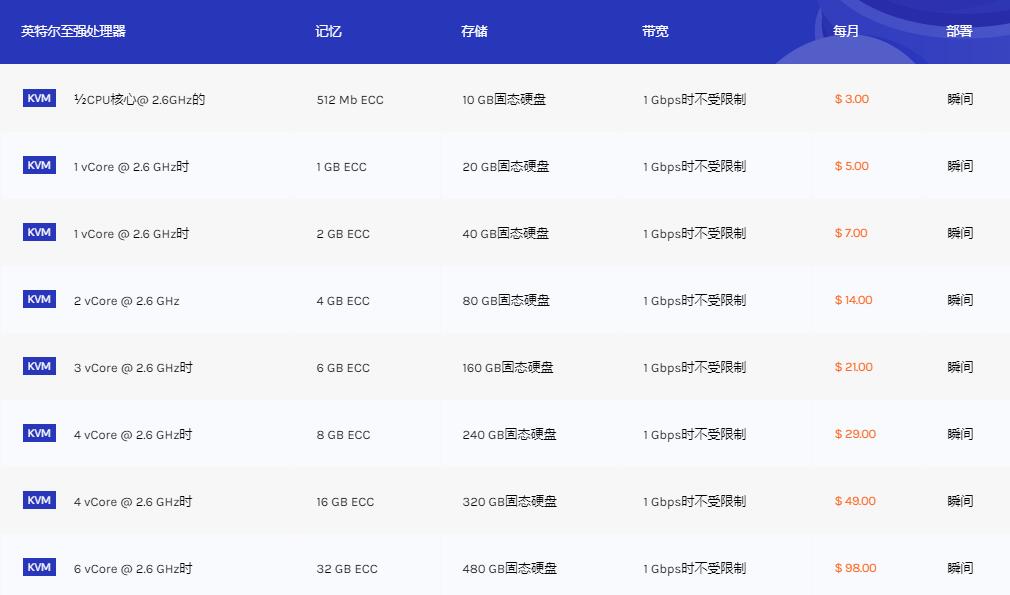Image resolution: width=1010 pixels, height=595 pixels.
Task: Click the KVM badge in the $29.00 row
Action: point(39,433)
